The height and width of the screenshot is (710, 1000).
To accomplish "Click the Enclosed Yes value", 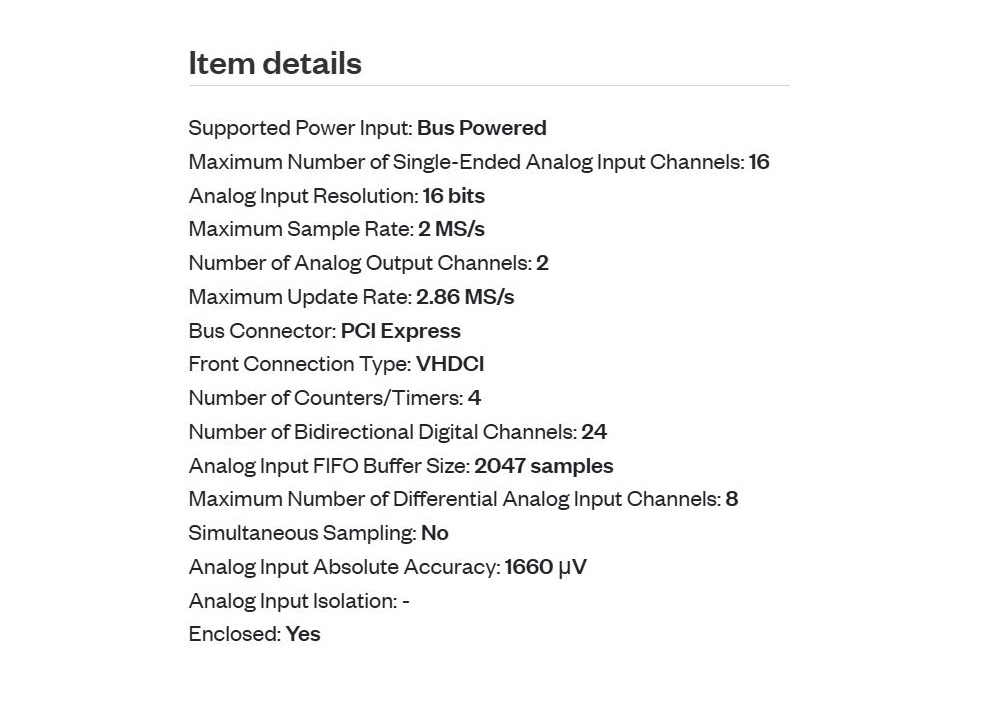I will point(303,634).
